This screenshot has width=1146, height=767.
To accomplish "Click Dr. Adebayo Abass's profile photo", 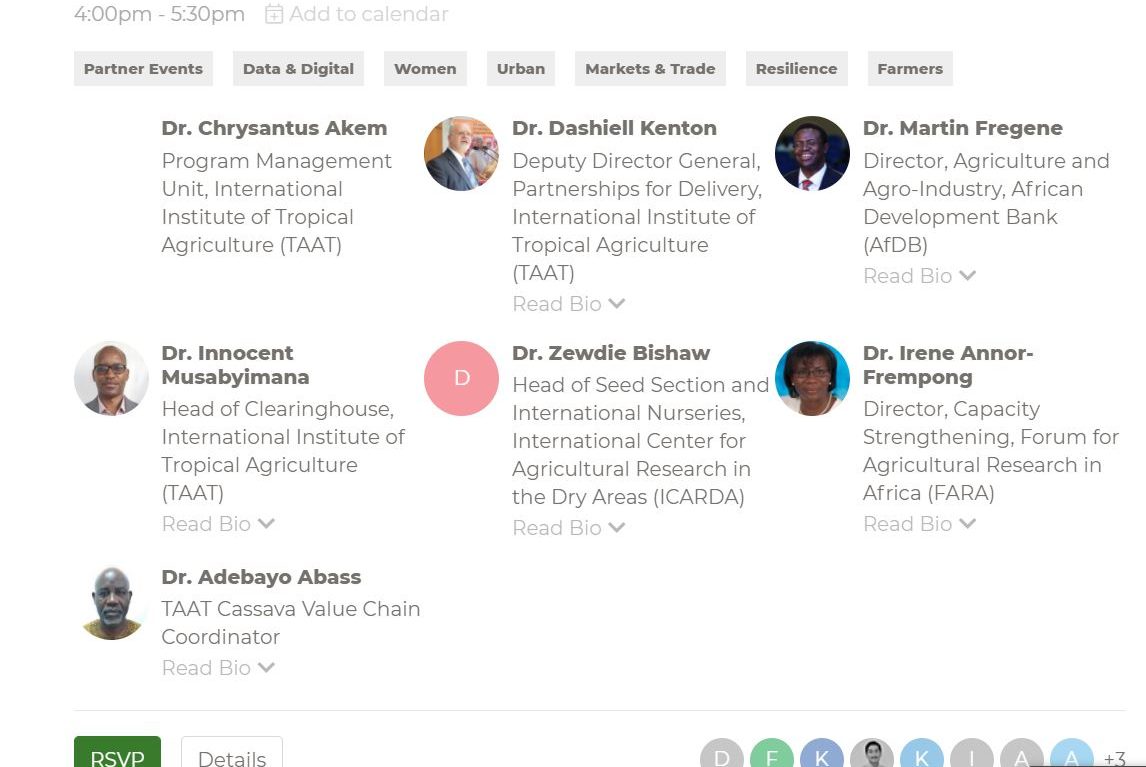I will pos(111,602).
